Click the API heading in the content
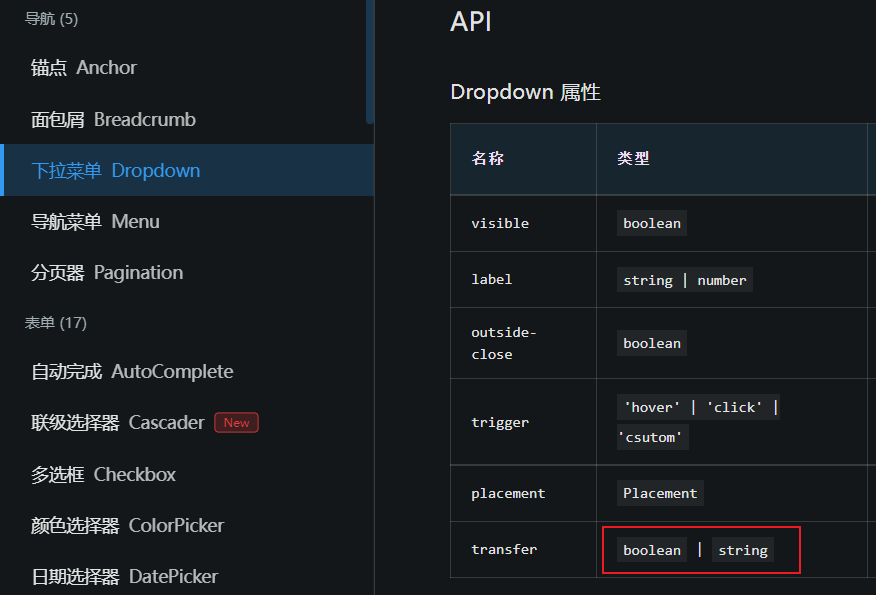 470,22
